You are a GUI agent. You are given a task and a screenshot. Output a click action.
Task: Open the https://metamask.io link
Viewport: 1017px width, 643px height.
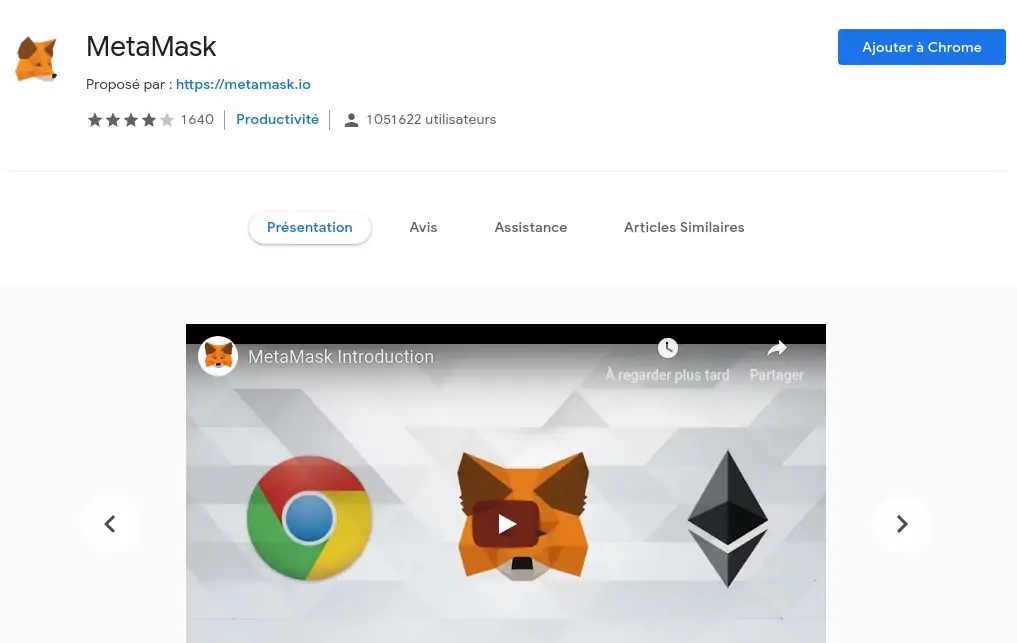[243, 84]
